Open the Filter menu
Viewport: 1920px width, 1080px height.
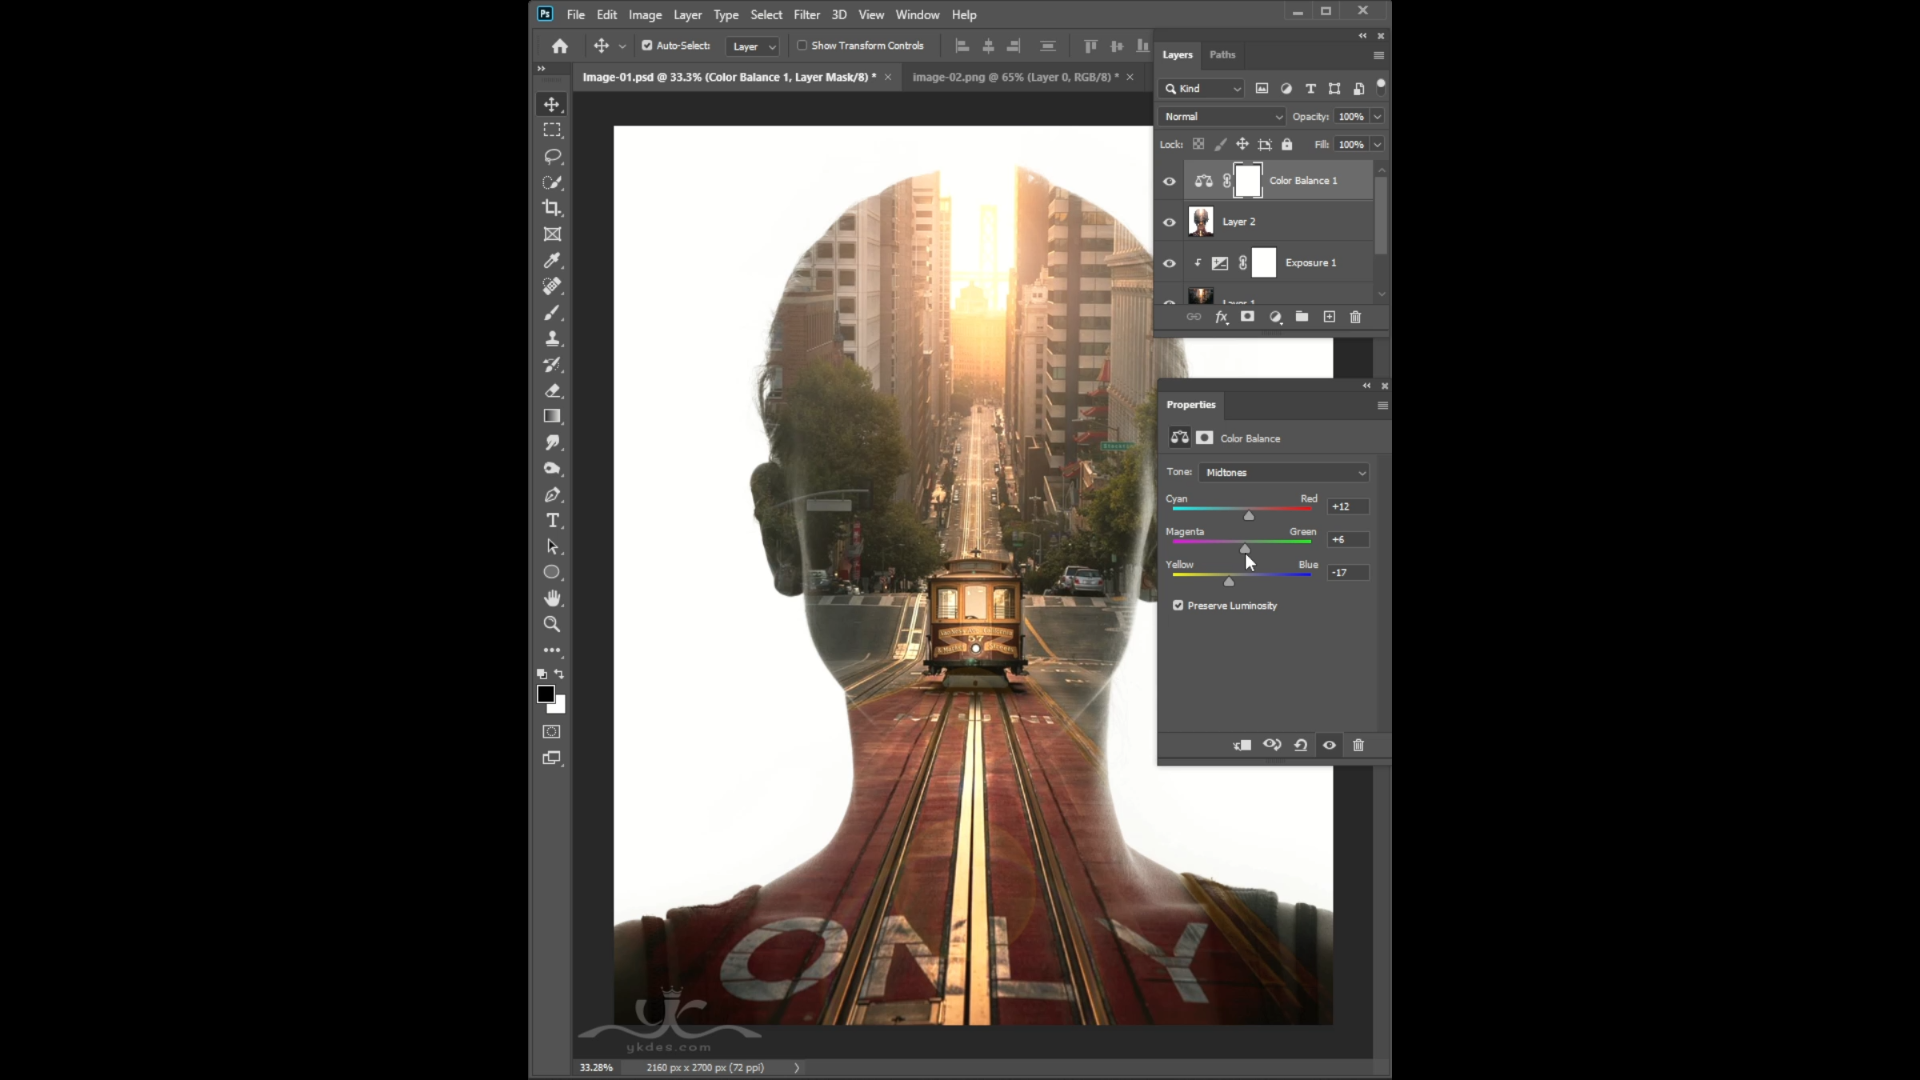[x=807, y=15]
